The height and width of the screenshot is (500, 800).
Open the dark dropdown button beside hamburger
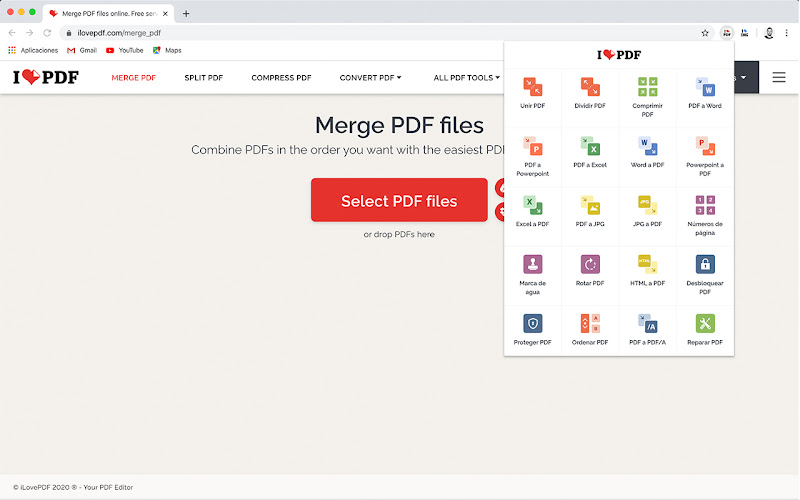coord(746,78)
